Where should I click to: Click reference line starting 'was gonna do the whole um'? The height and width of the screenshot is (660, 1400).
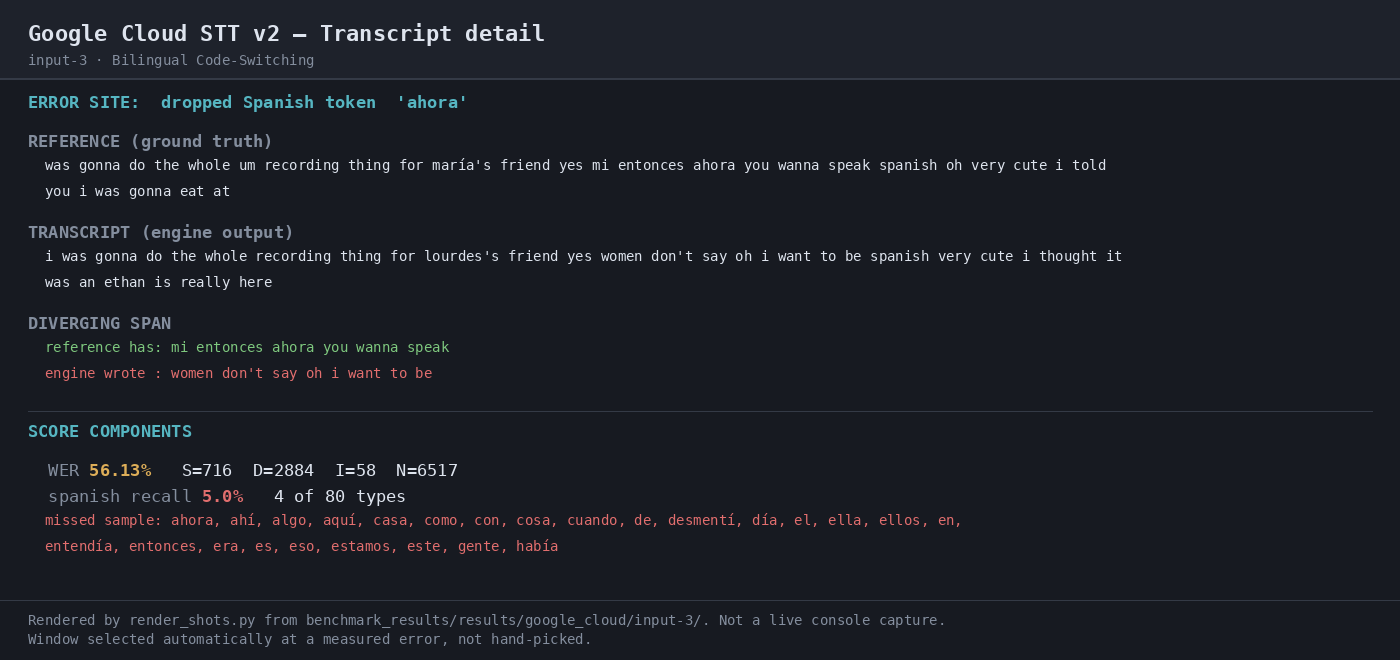click(575, 166)
